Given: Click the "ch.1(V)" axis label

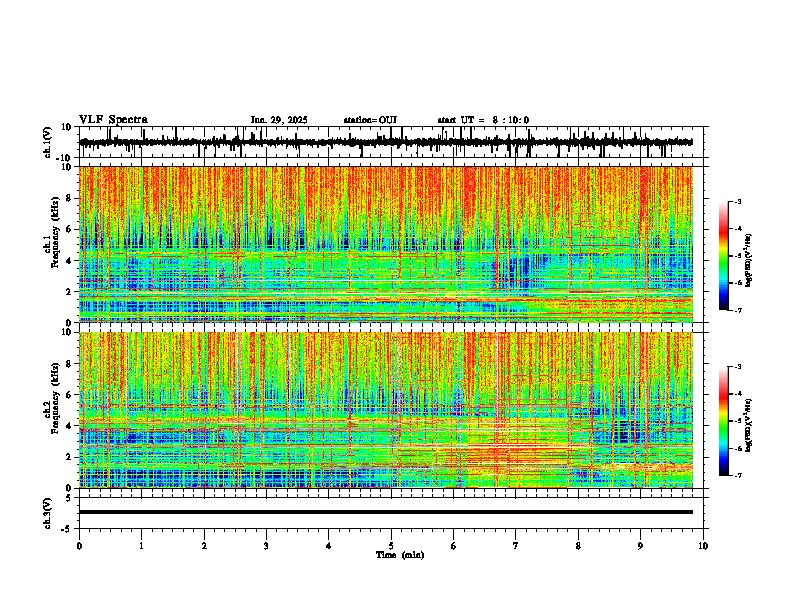Looking at the screenshot, I should (48, 143).
